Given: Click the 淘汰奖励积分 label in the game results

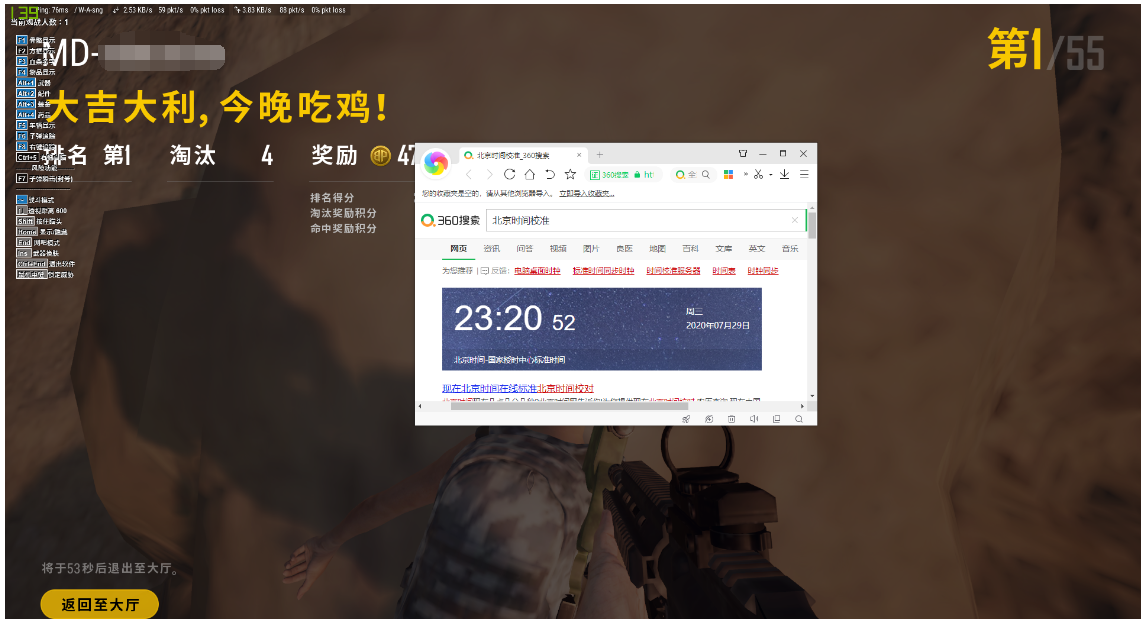Looking at the screenshot, I should (x=343, y=213).
